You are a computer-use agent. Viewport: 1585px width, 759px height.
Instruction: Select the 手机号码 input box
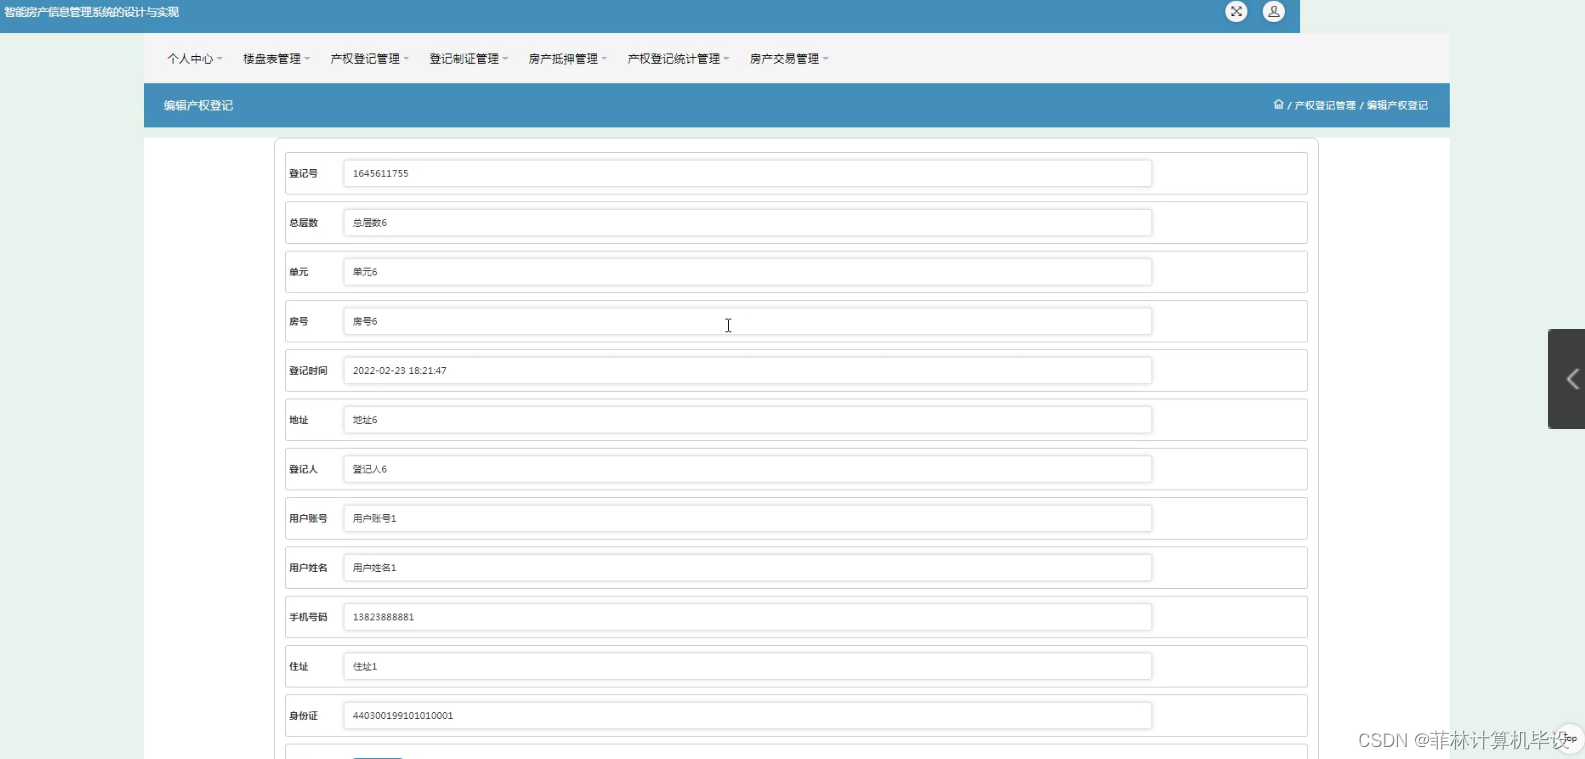coord(748,617)
